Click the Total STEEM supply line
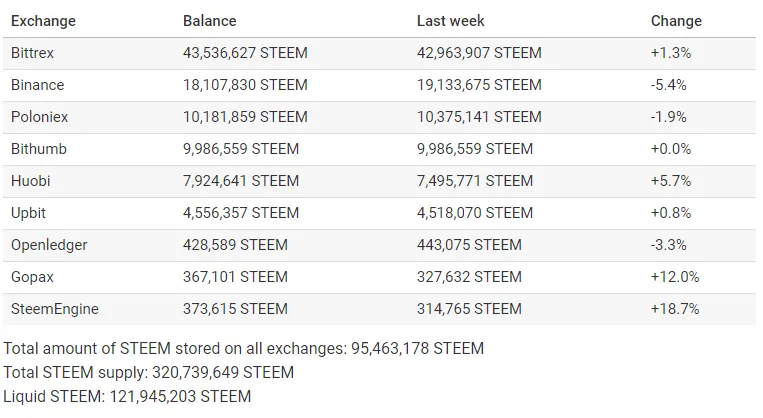 (x=148, y=372)
